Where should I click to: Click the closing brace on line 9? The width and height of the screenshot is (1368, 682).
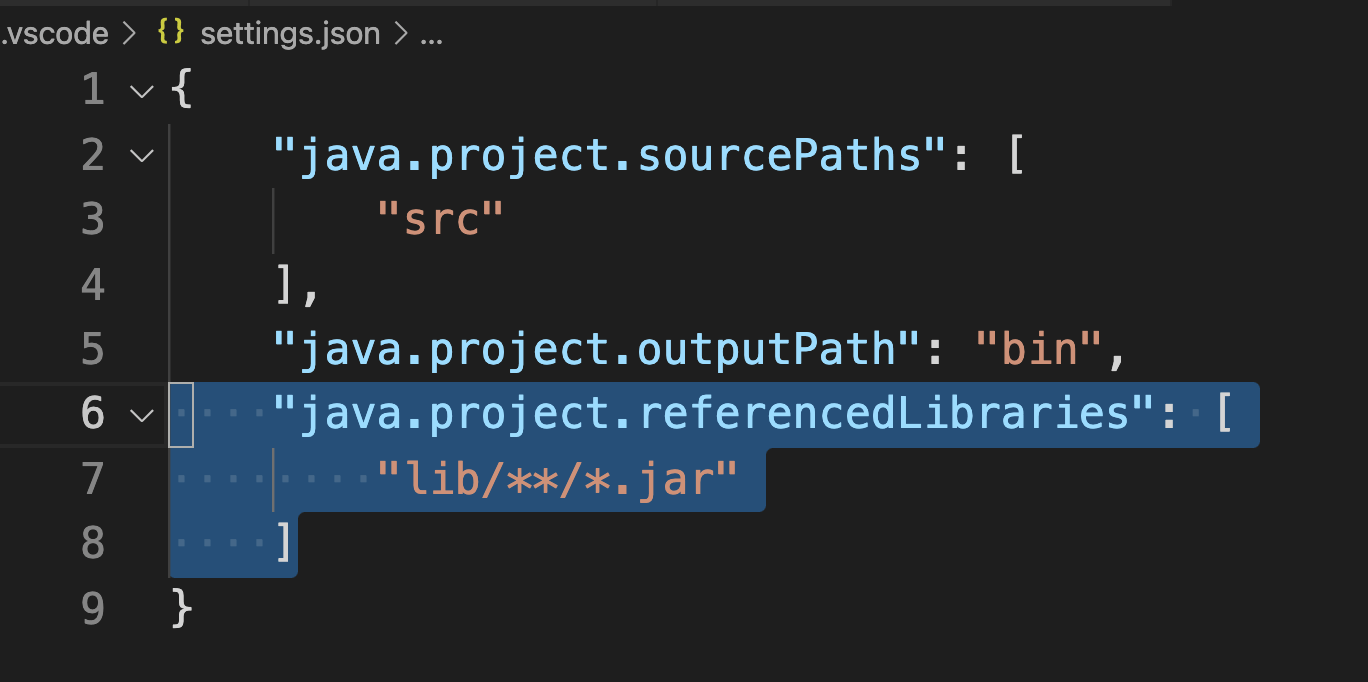pos(181,607)
